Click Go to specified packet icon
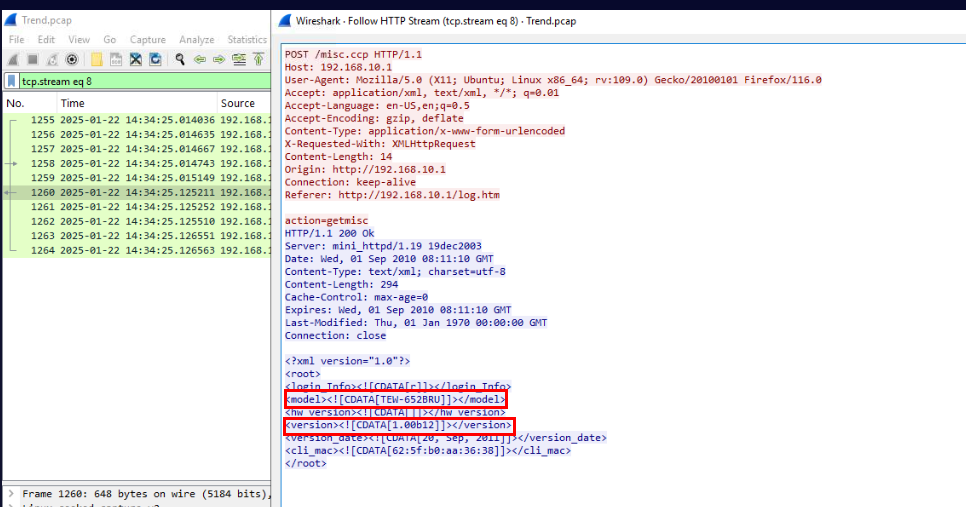The width and height of the screenshot is (966, 507). [x=238, y=60]
